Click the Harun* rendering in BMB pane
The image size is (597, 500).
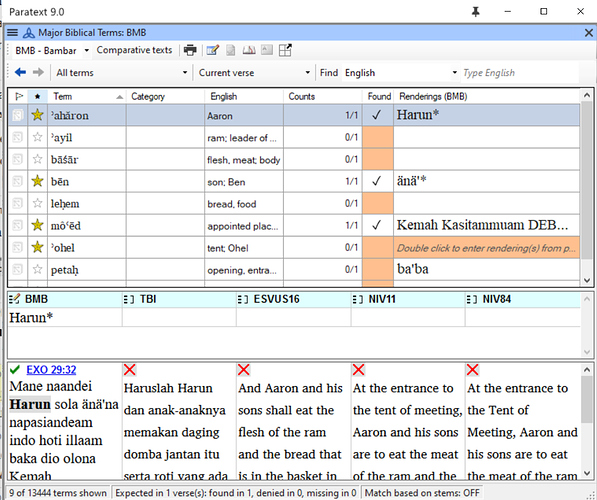click(31, 317)
